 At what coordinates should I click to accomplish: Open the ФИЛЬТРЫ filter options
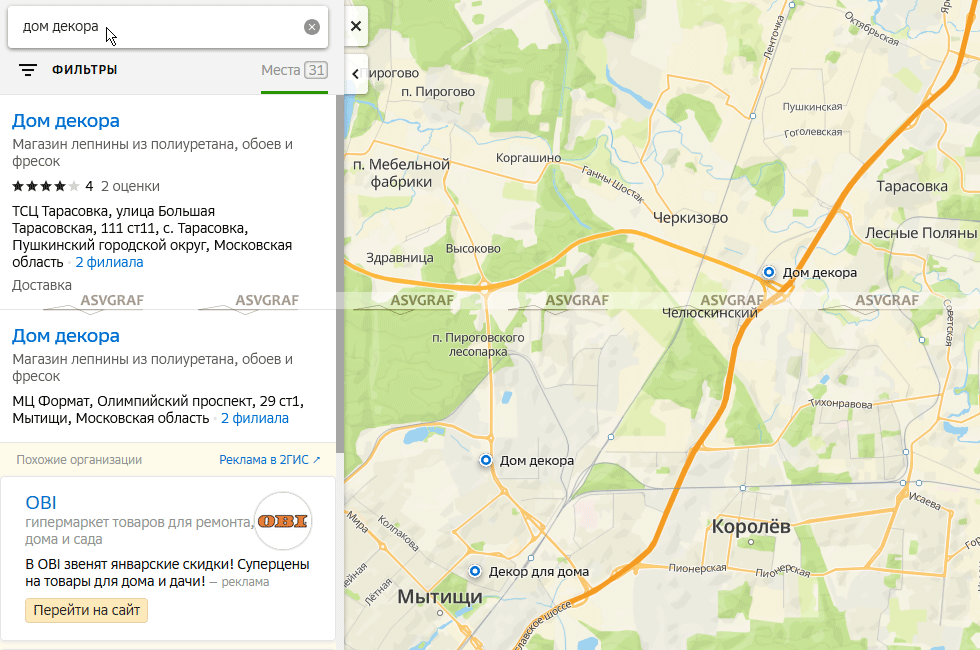pos(84,70)
